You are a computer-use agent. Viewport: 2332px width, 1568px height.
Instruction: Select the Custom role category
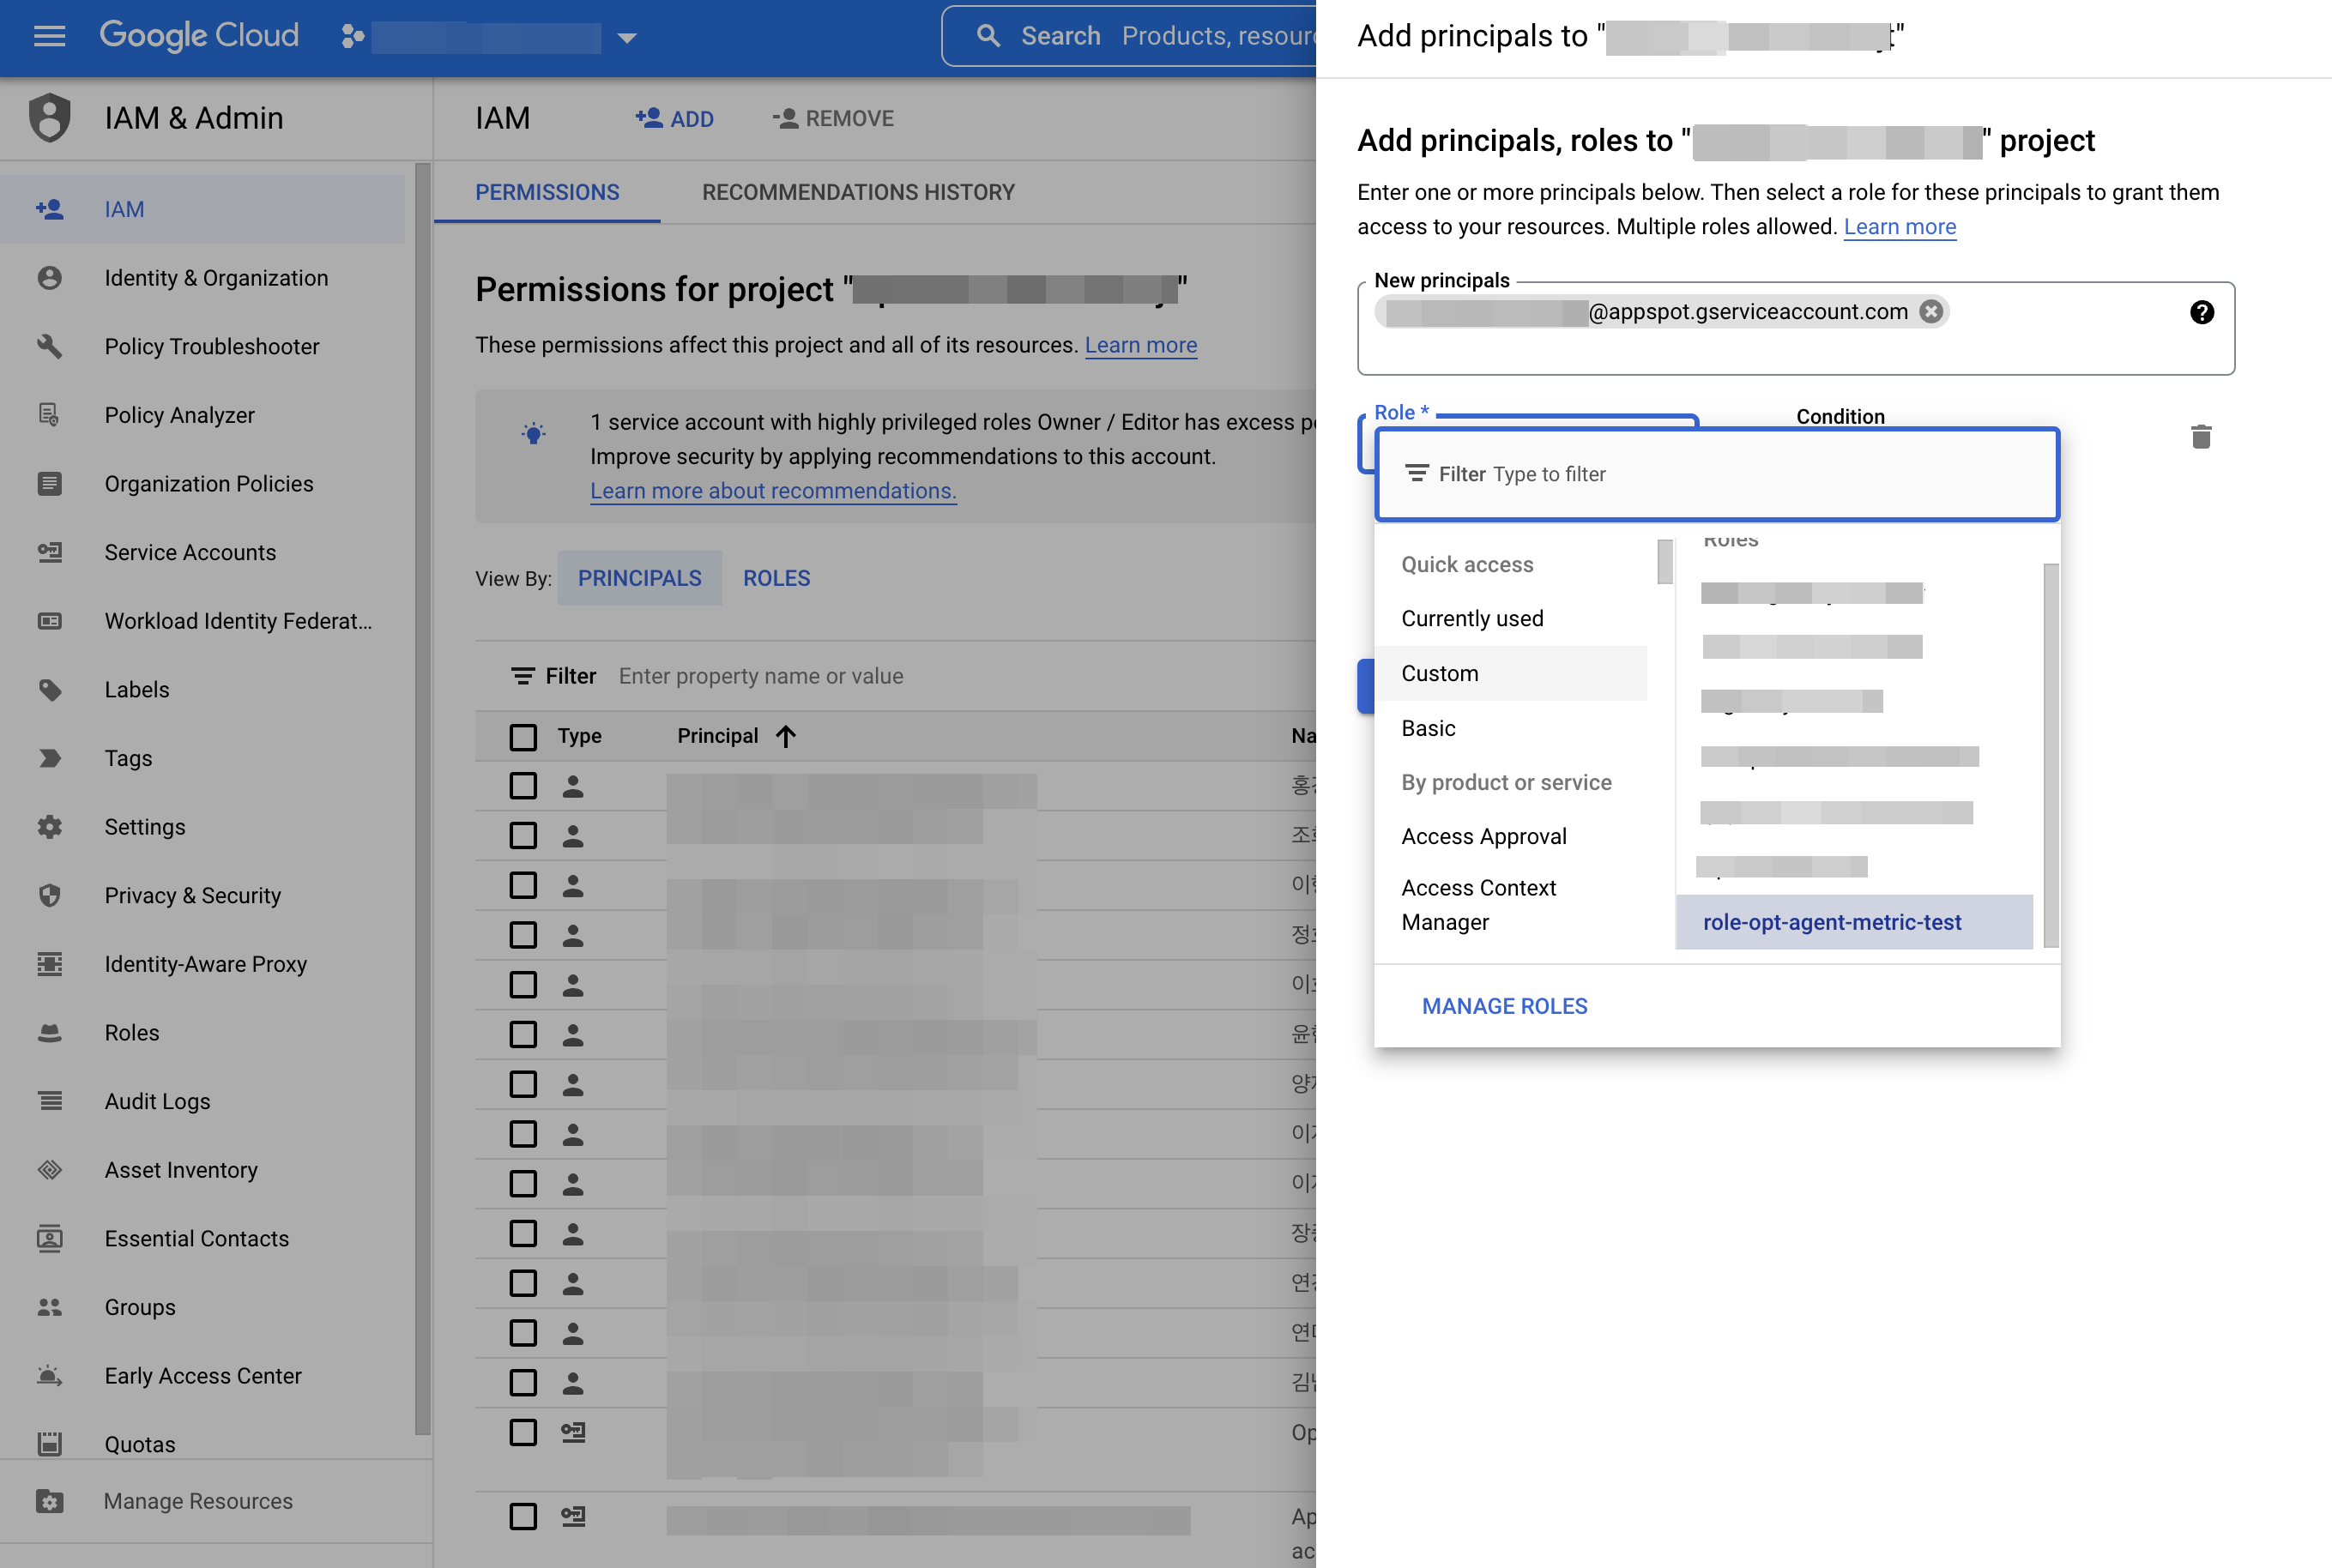pyautogui.click(x=1439, y=673)
